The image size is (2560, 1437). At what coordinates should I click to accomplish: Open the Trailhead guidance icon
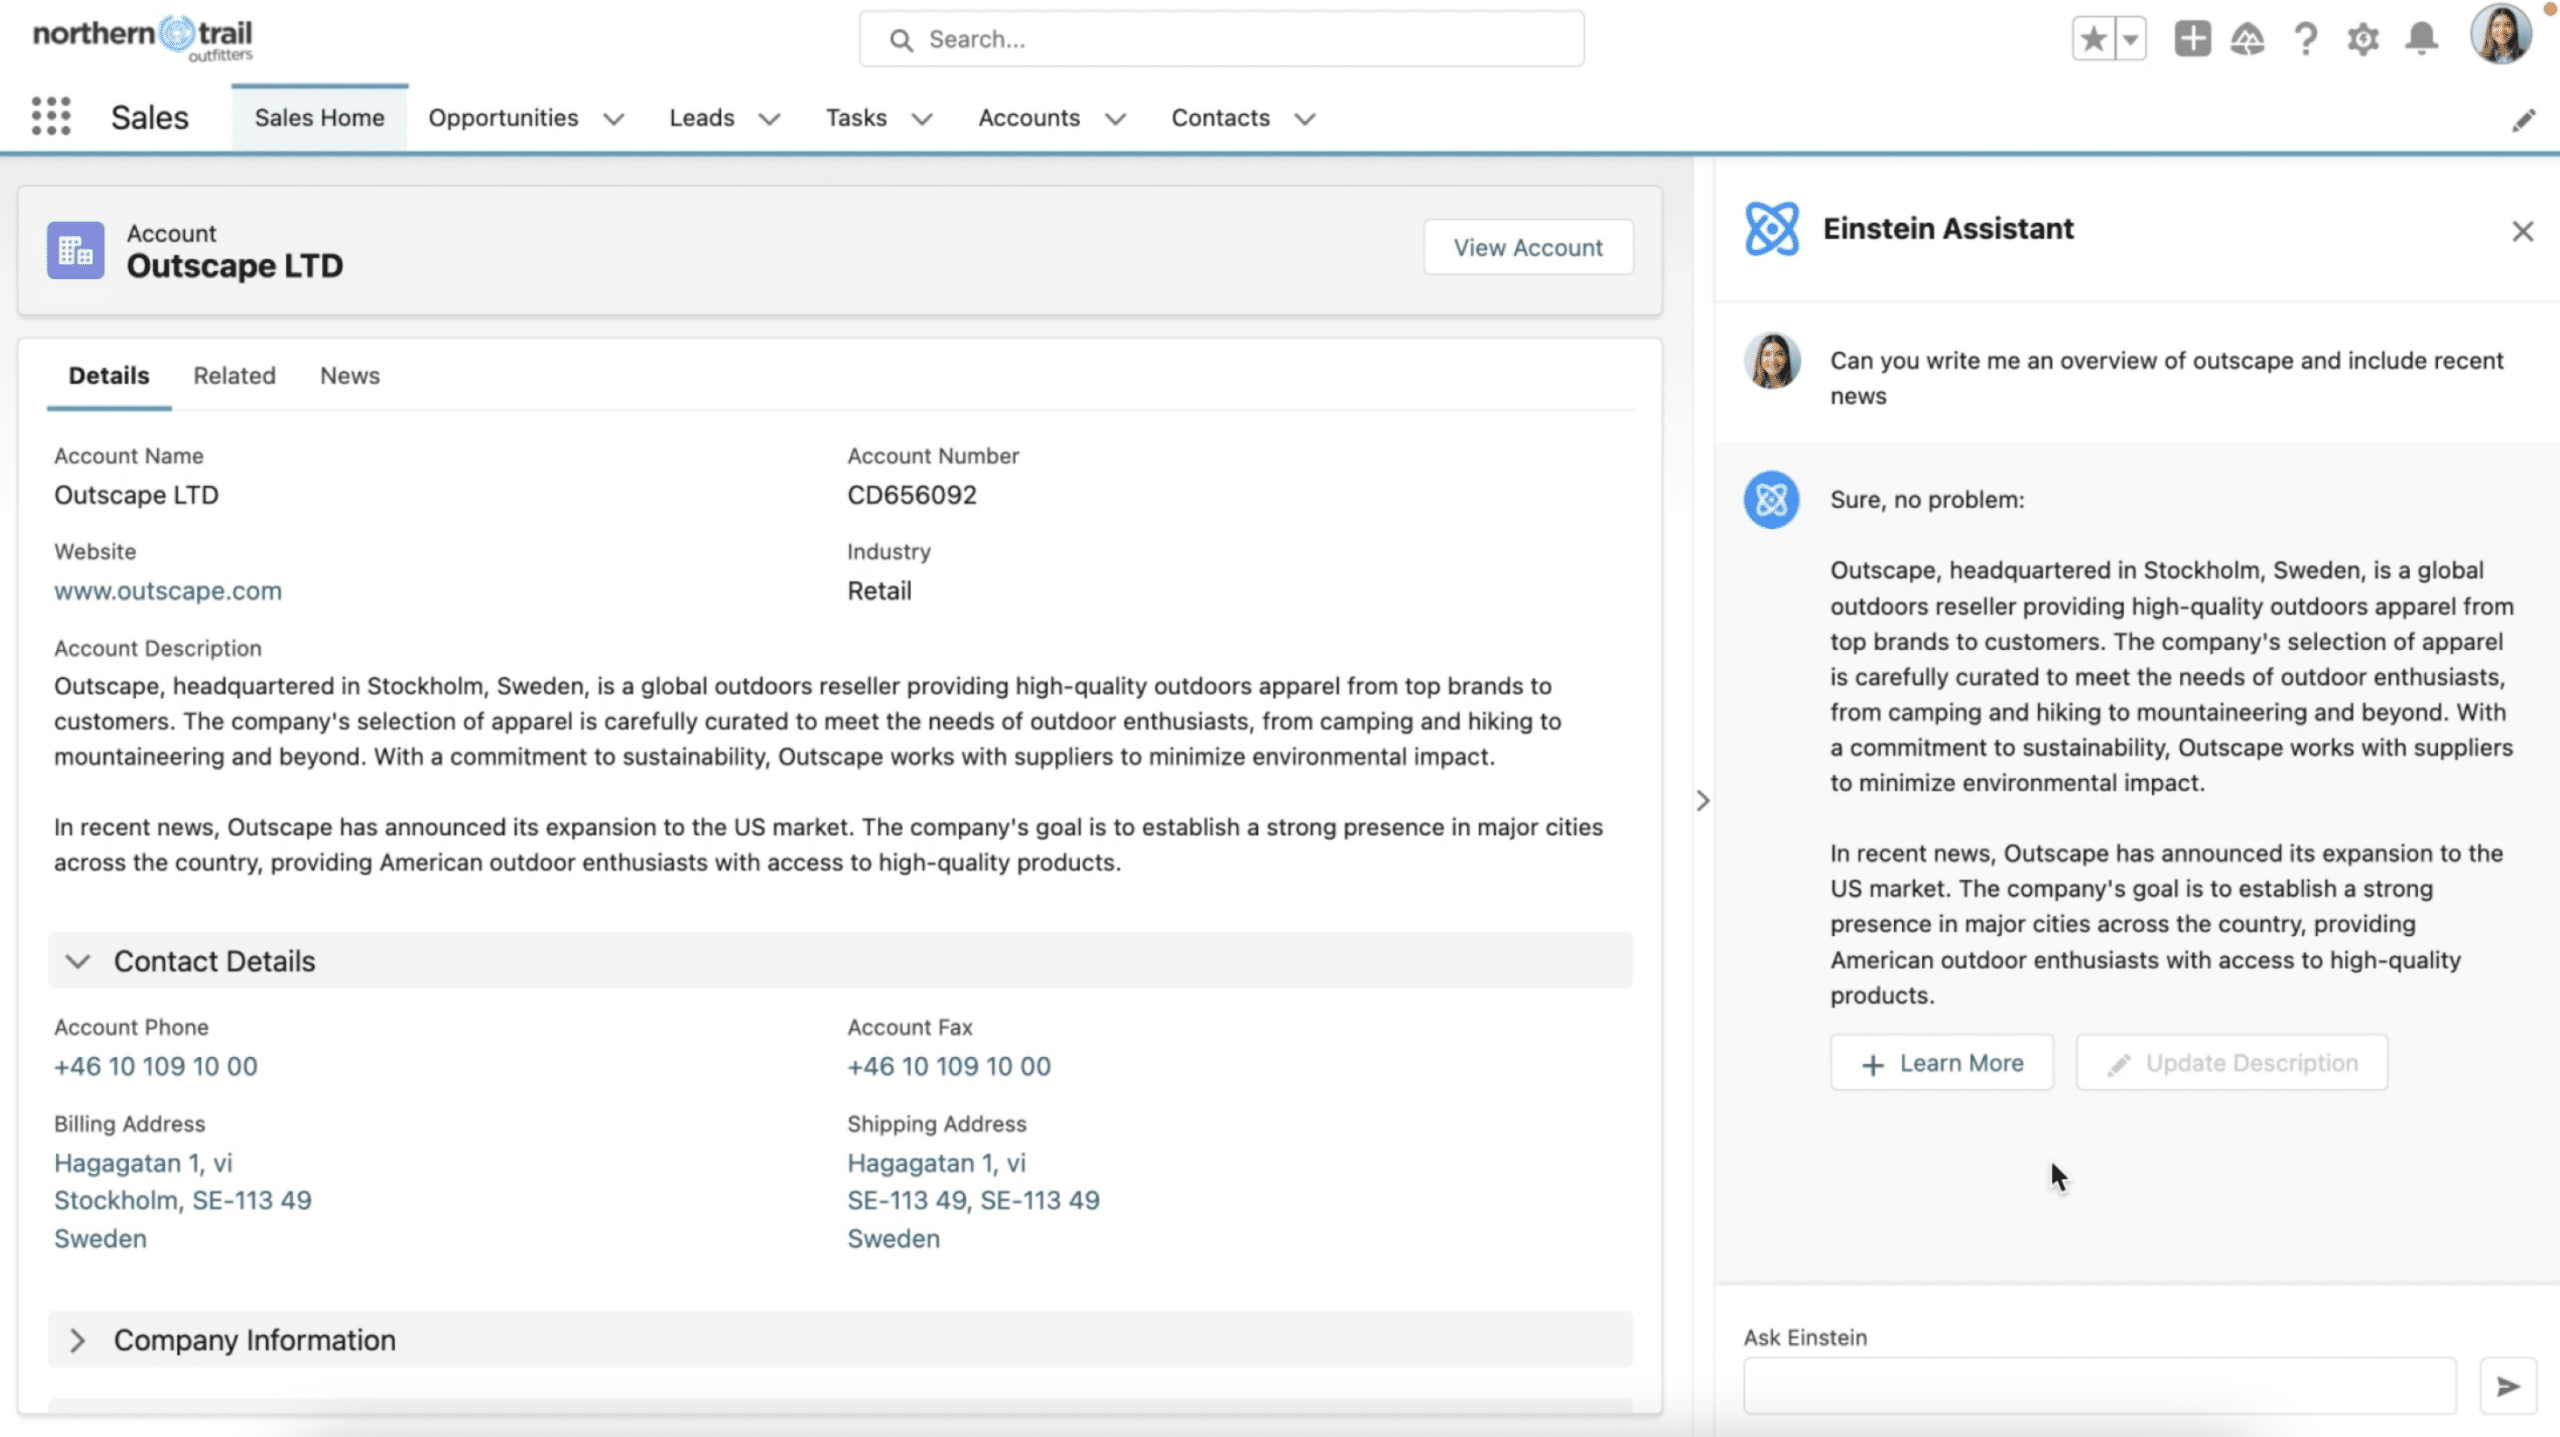pos(2247,39)
